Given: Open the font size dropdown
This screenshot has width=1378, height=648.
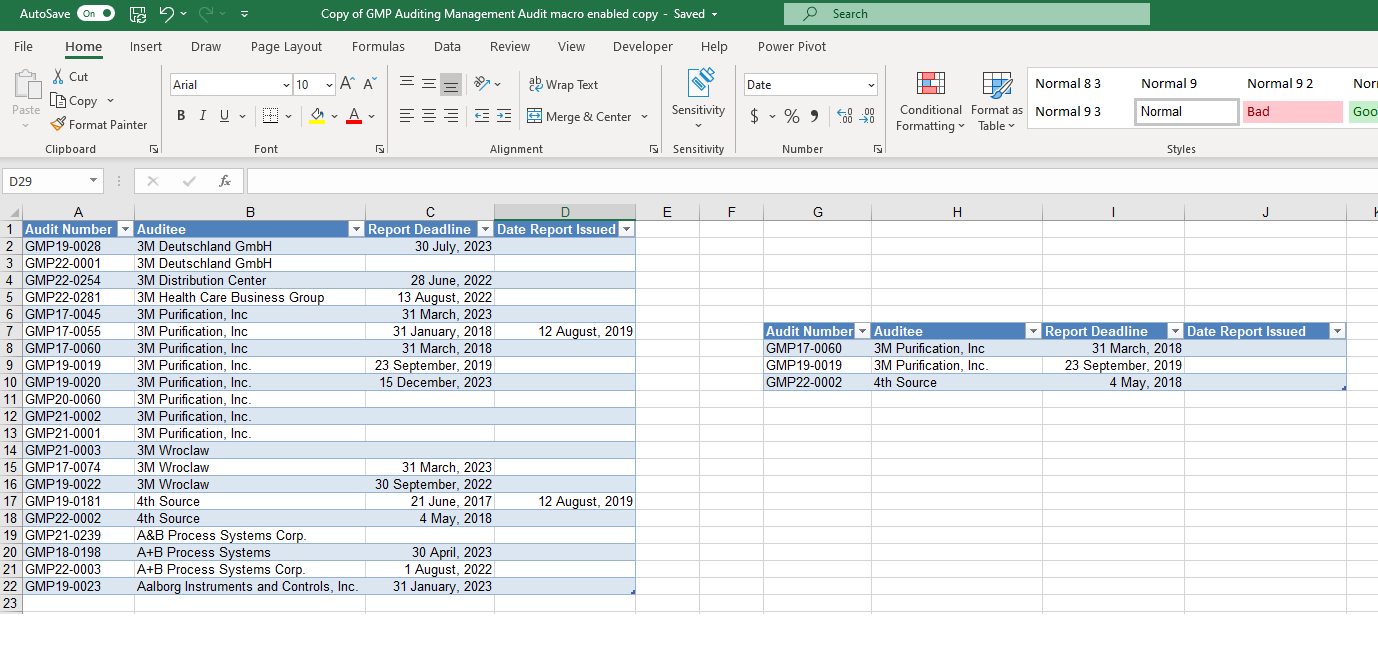Looking at the screenshot, I should tap(329, 85).
